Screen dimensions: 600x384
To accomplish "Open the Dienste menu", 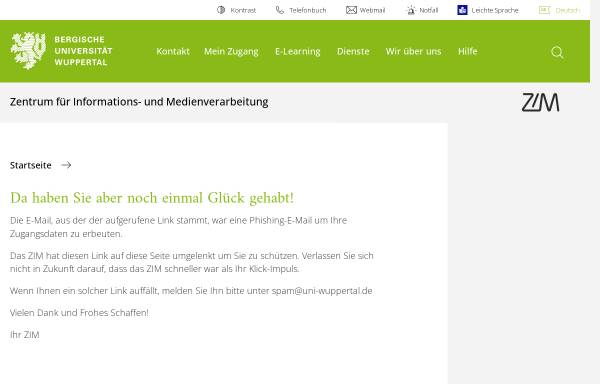I will click(x=353, y=51).
